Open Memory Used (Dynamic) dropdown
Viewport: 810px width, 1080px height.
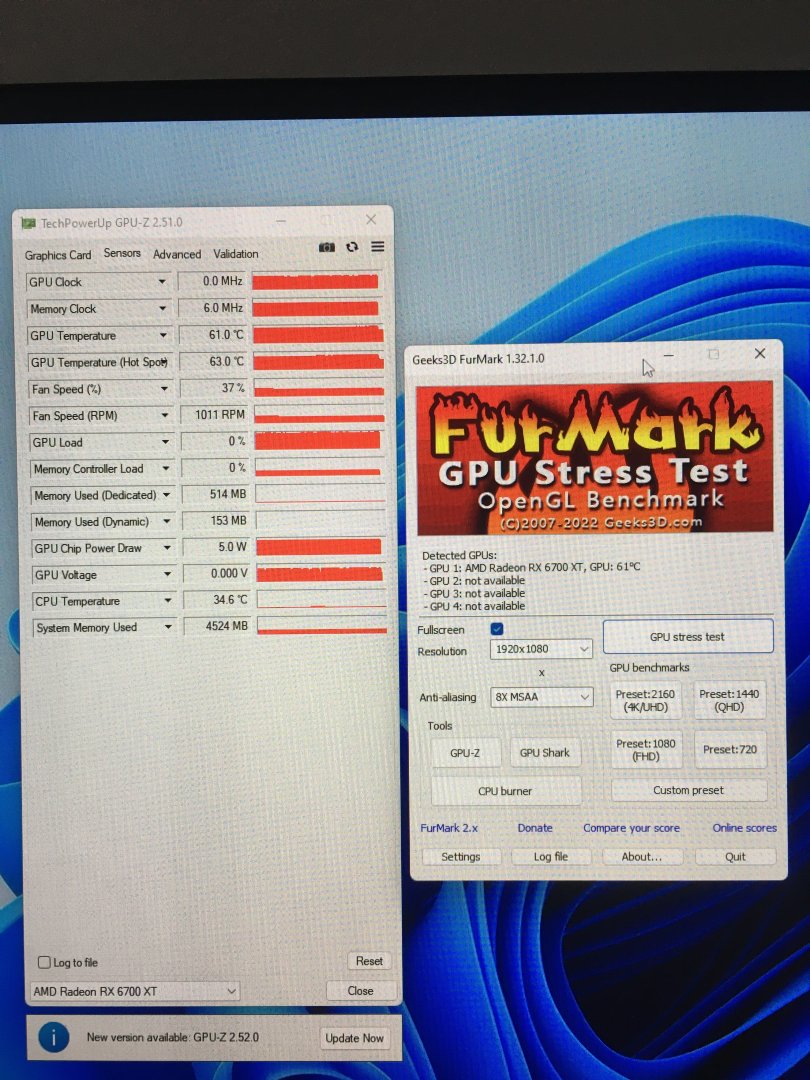[166, 522]
